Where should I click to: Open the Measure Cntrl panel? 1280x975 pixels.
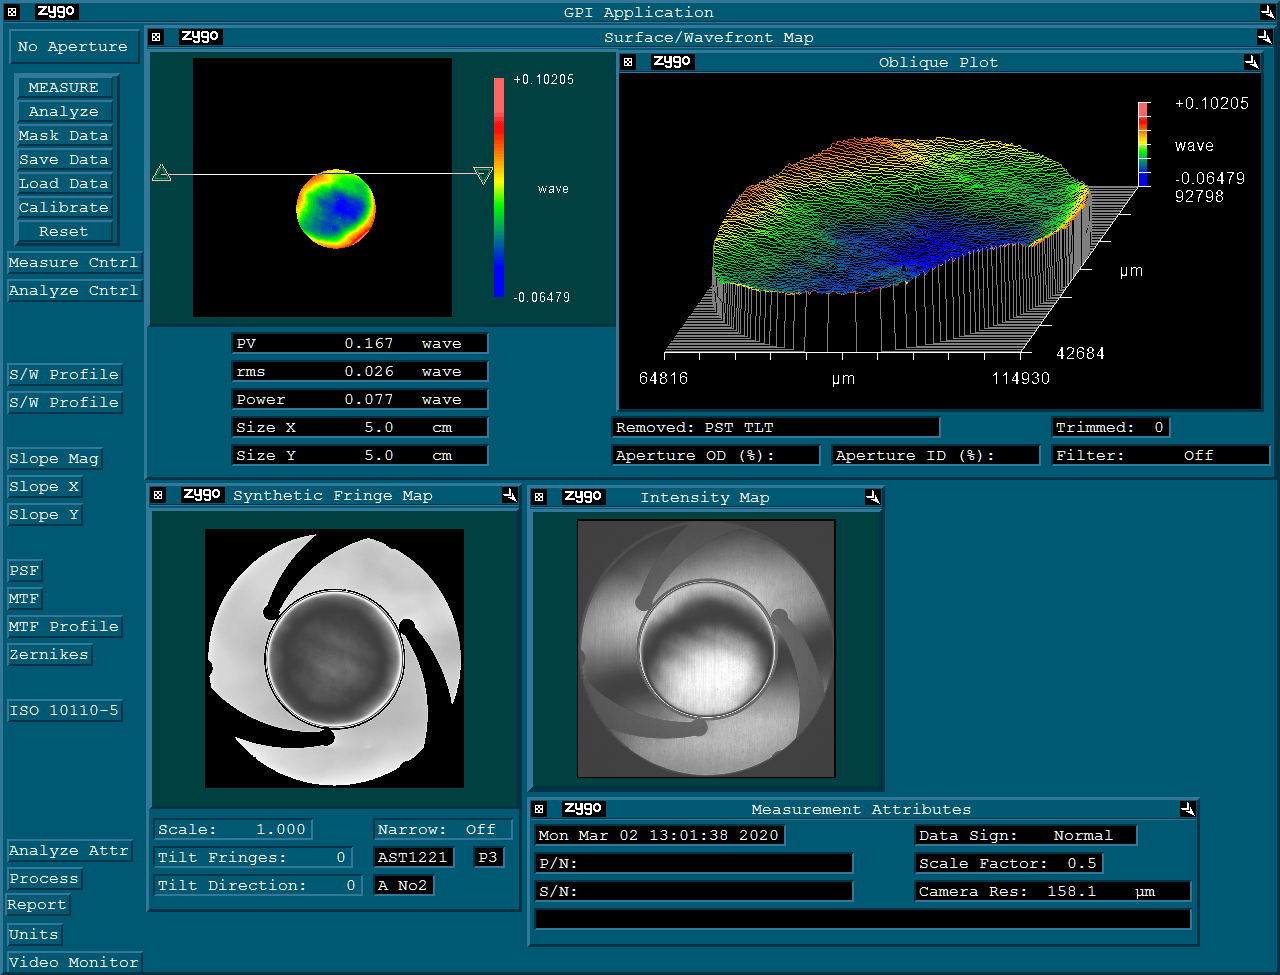coord(73,263)
